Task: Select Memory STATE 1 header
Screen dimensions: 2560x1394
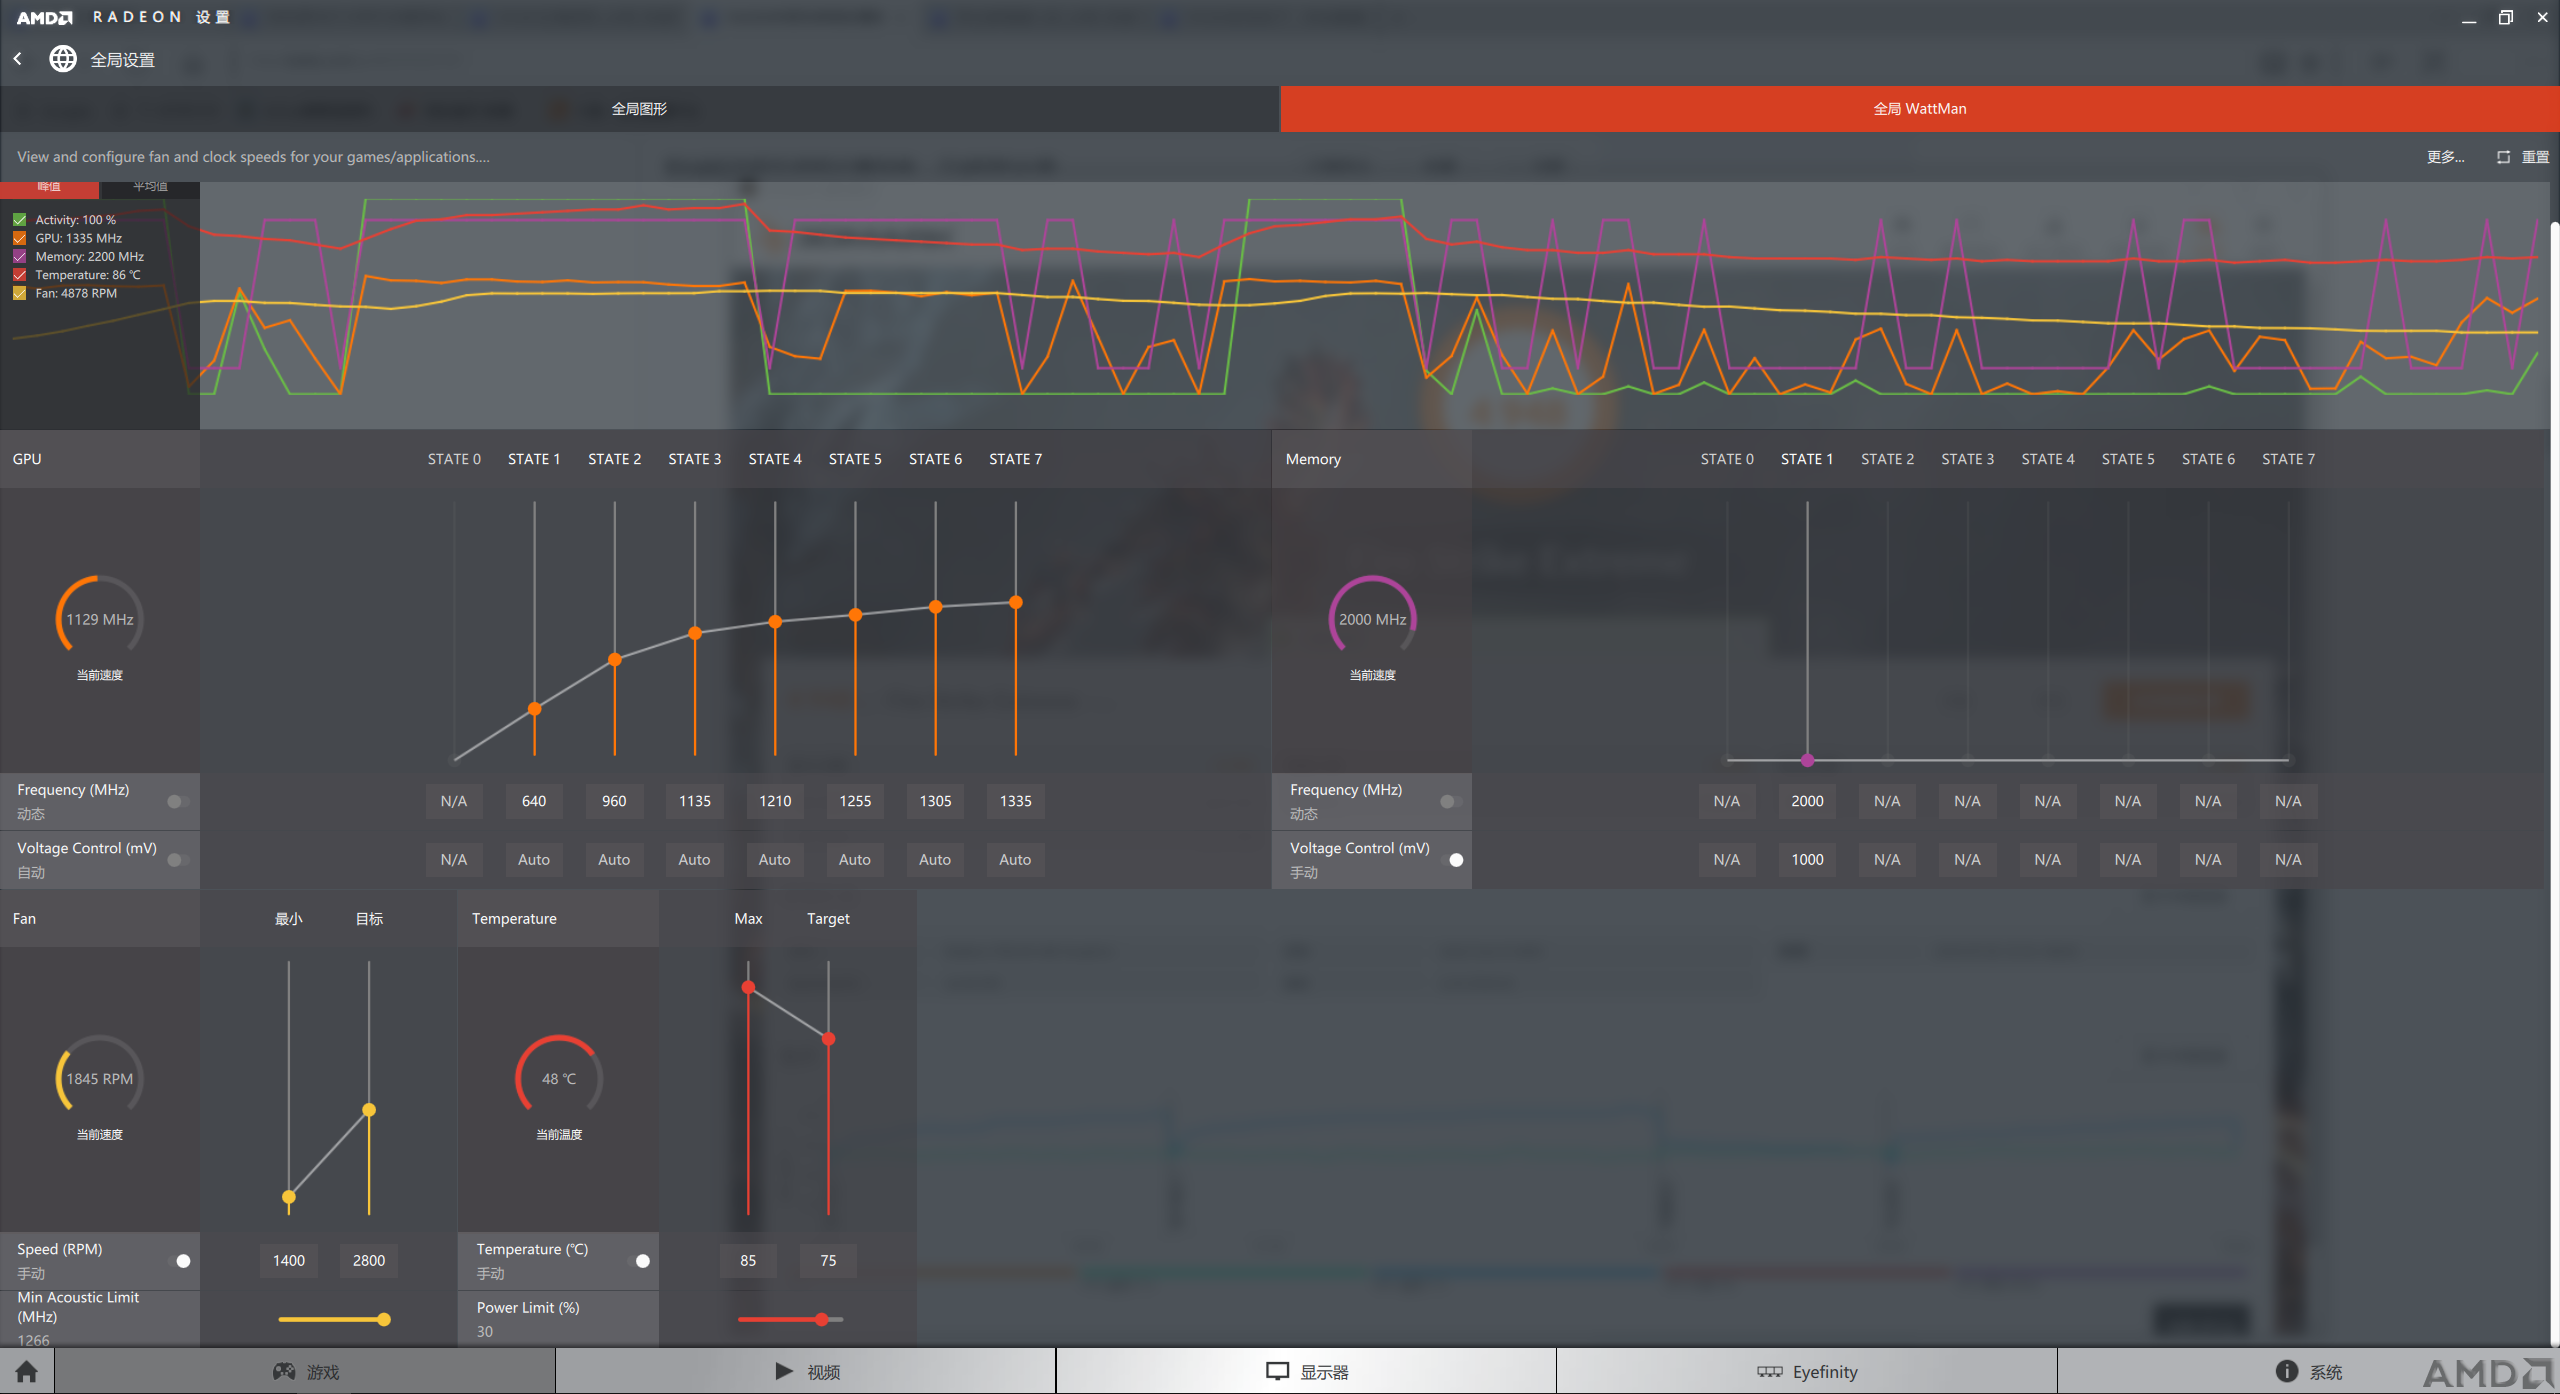Action: (x=1807, y=459)
